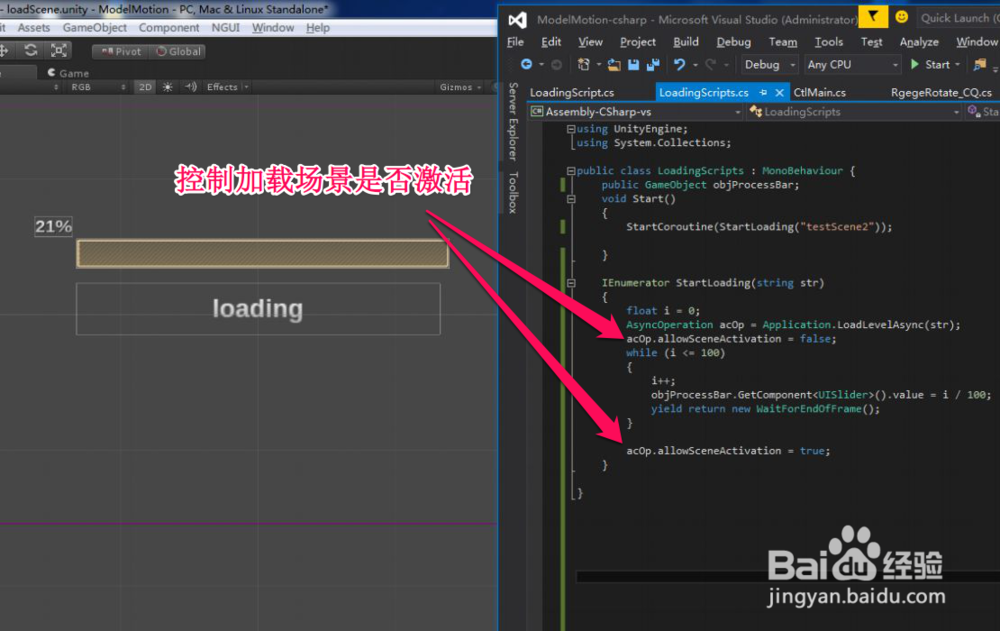Viewport: 1000px width, 631px height.
Task: Click the loading progress bar at 21%
Action: (x=260, y=253)
